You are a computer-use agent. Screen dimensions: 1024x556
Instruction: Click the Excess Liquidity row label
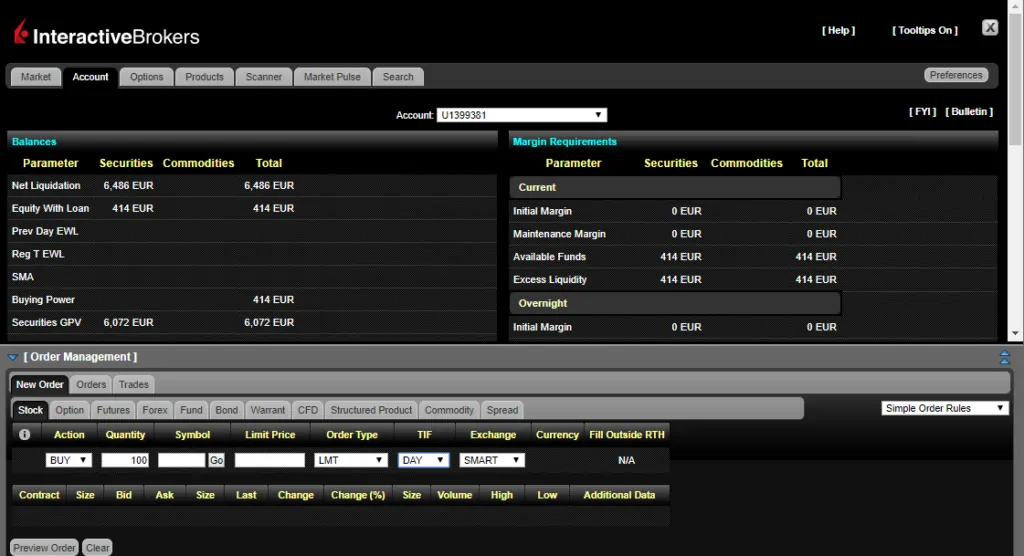[x=550, y=280]
